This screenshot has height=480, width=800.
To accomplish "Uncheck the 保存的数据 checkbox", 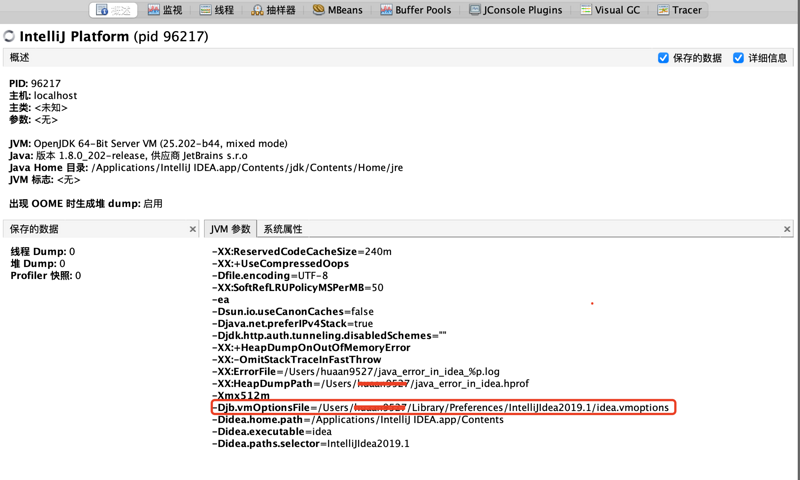I will [663, 58].
